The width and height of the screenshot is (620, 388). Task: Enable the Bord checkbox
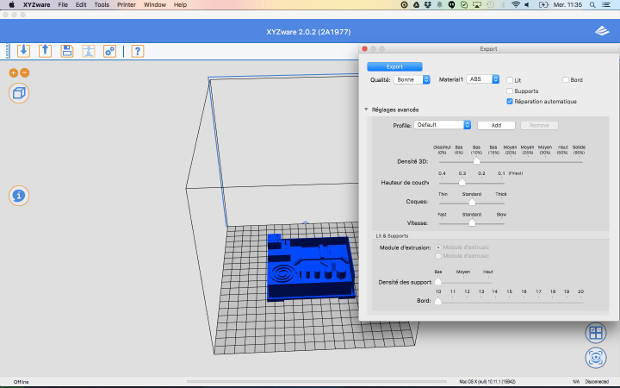pos(565,80)
